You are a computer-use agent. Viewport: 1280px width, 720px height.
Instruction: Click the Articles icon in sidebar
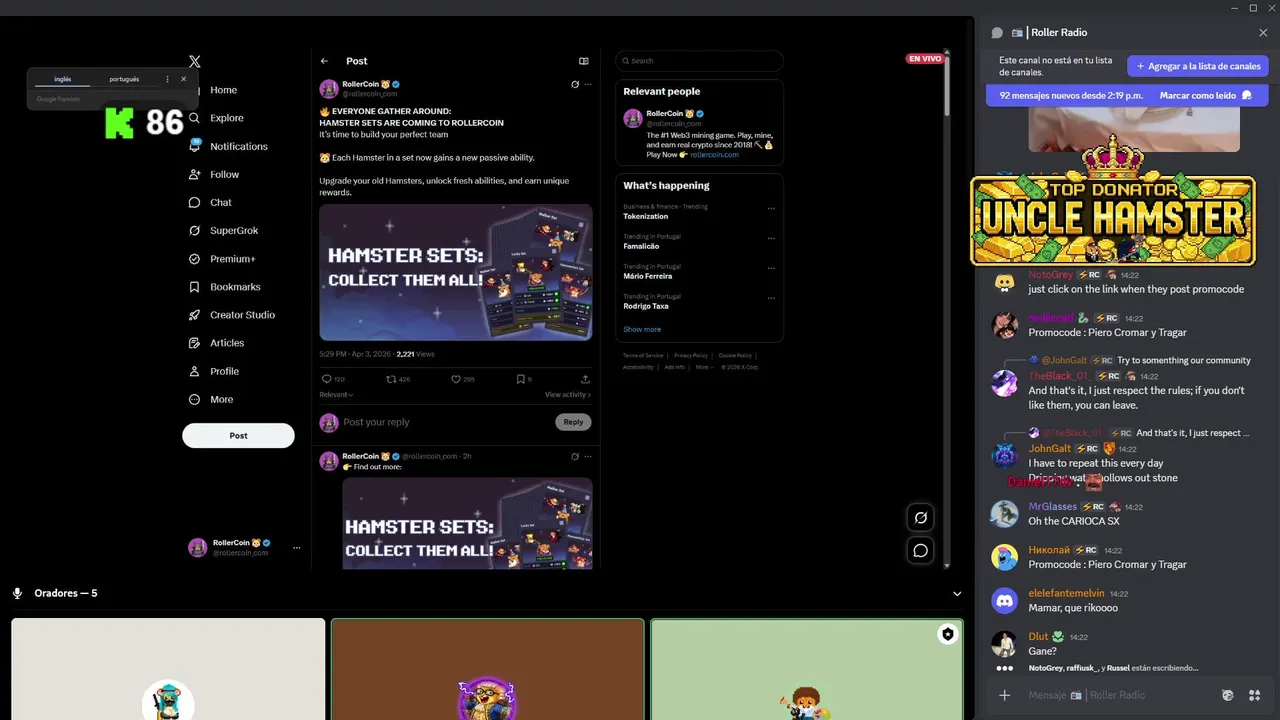pos(195,343)
